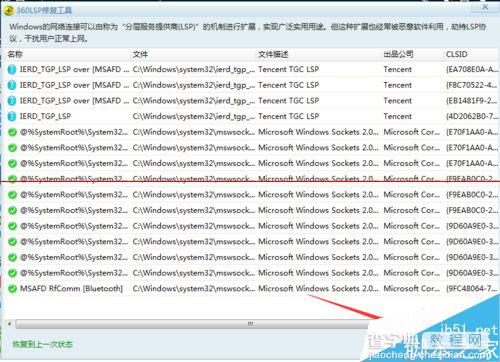Image resolution: width=500 pixels, height=362 pixels.
Task: Click Tencent TGC LSP description in the {4D2062B0 row
Action: tap(289, 116)
